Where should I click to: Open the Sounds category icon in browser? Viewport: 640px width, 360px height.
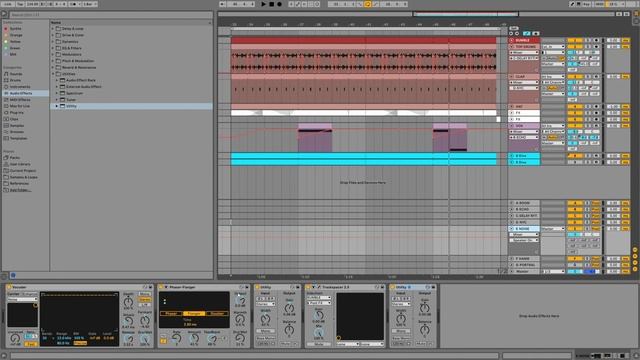tap(6, 74)
